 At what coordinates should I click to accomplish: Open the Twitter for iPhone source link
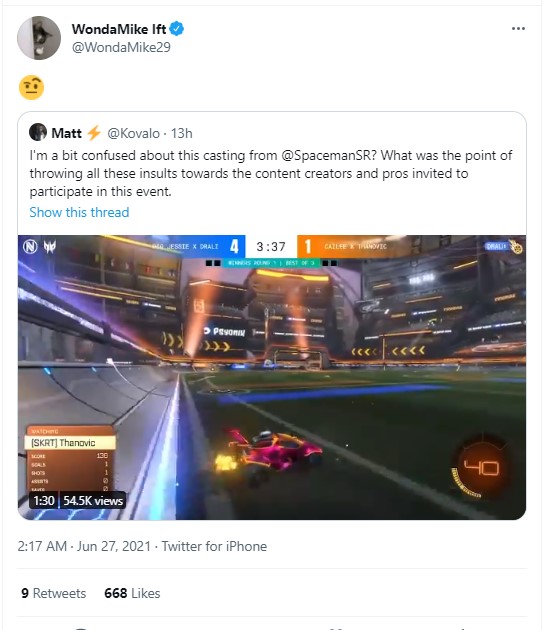pyautogui.click(x=214, y=546)
